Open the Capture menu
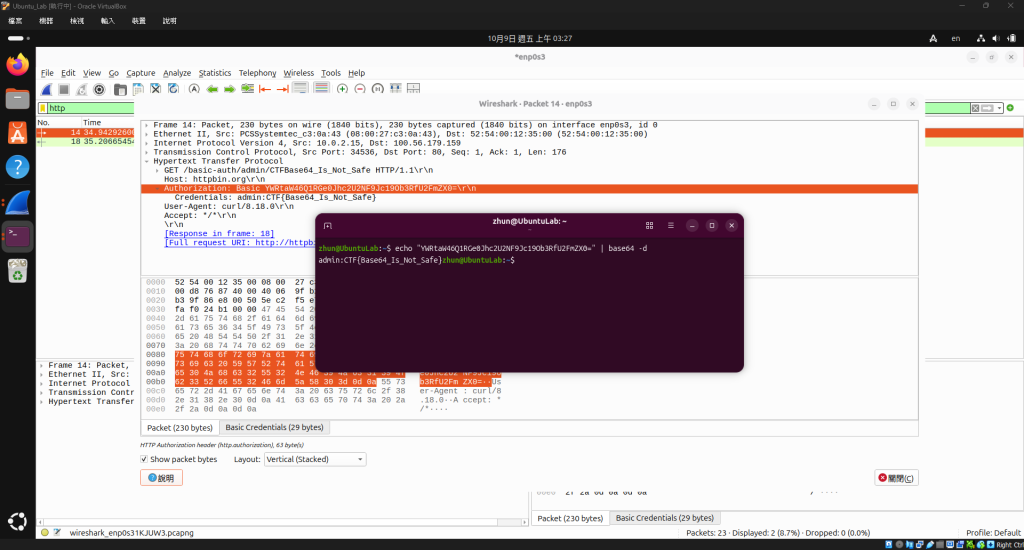 (141, 73)
